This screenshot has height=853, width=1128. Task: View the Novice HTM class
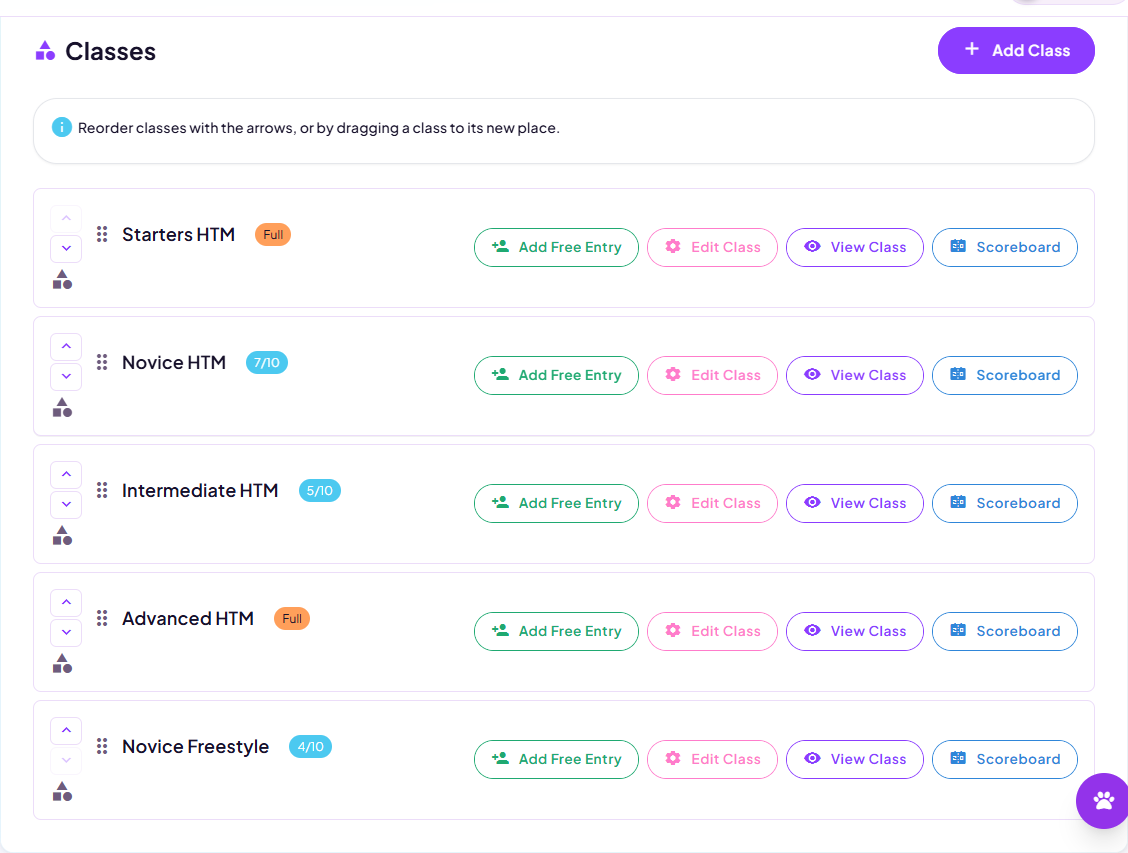tap(855, 375)
